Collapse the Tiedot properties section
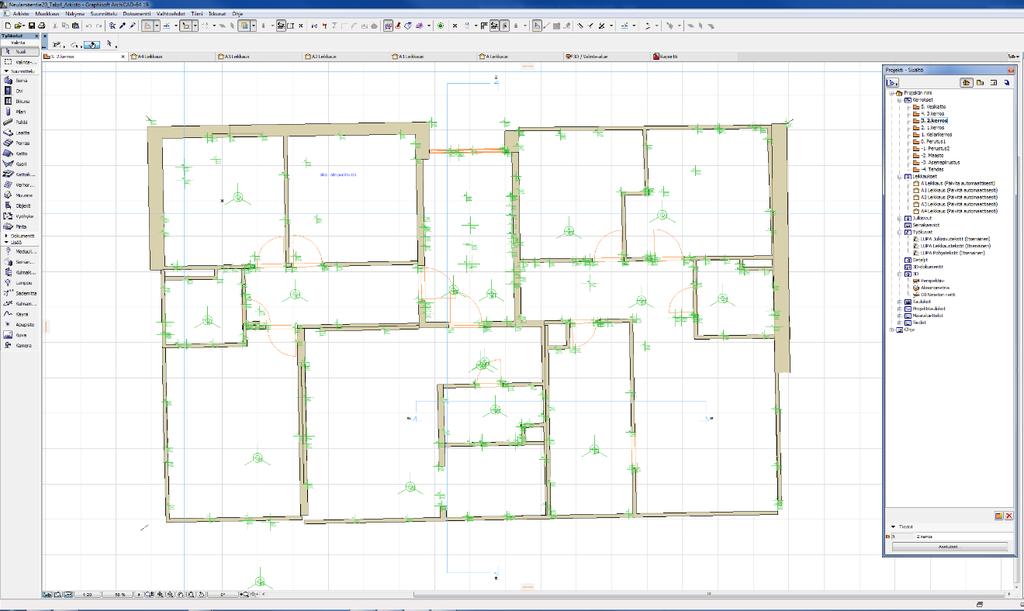1024x611 pixels. pos(893,527)
